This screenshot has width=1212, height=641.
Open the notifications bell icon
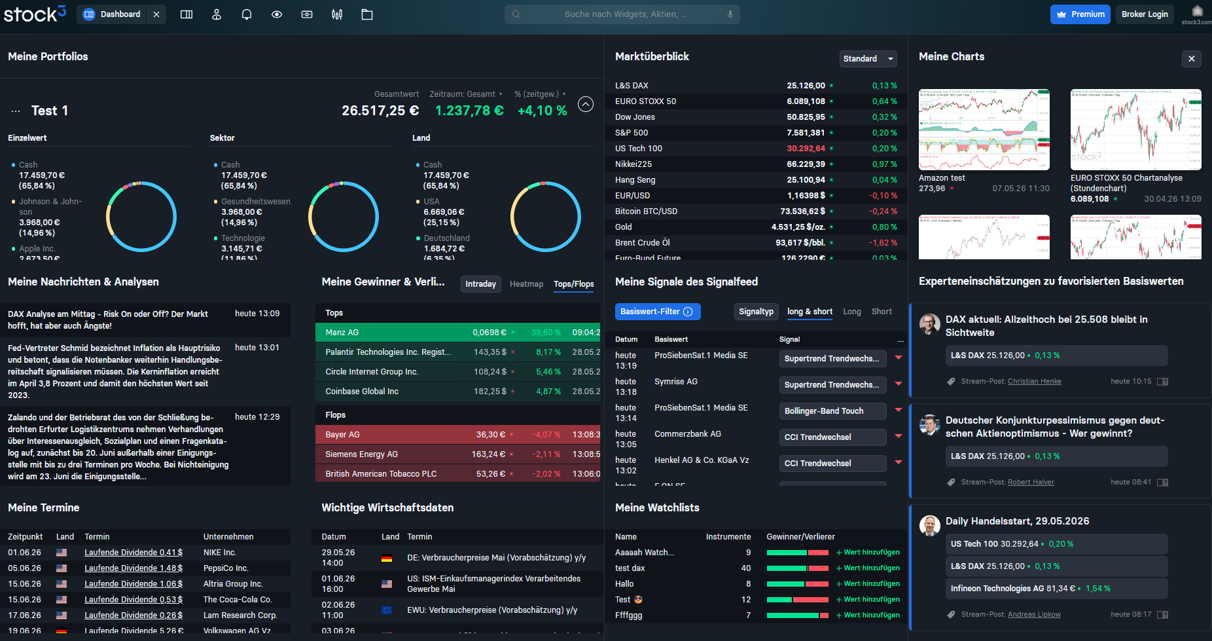tap(246, 15)
